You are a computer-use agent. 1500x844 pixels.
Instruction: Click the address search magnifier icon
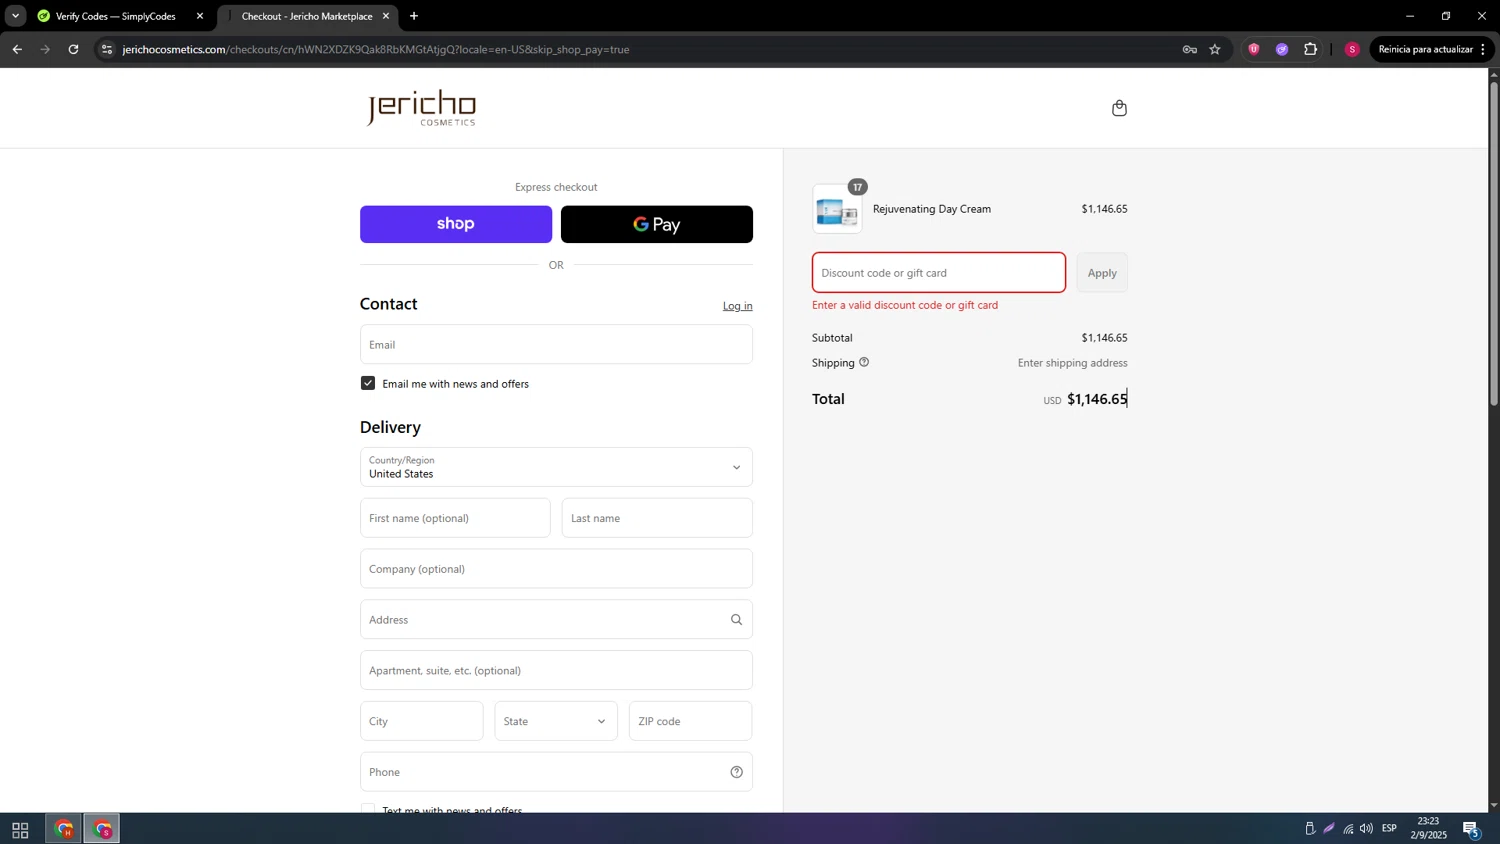[736, 620]
